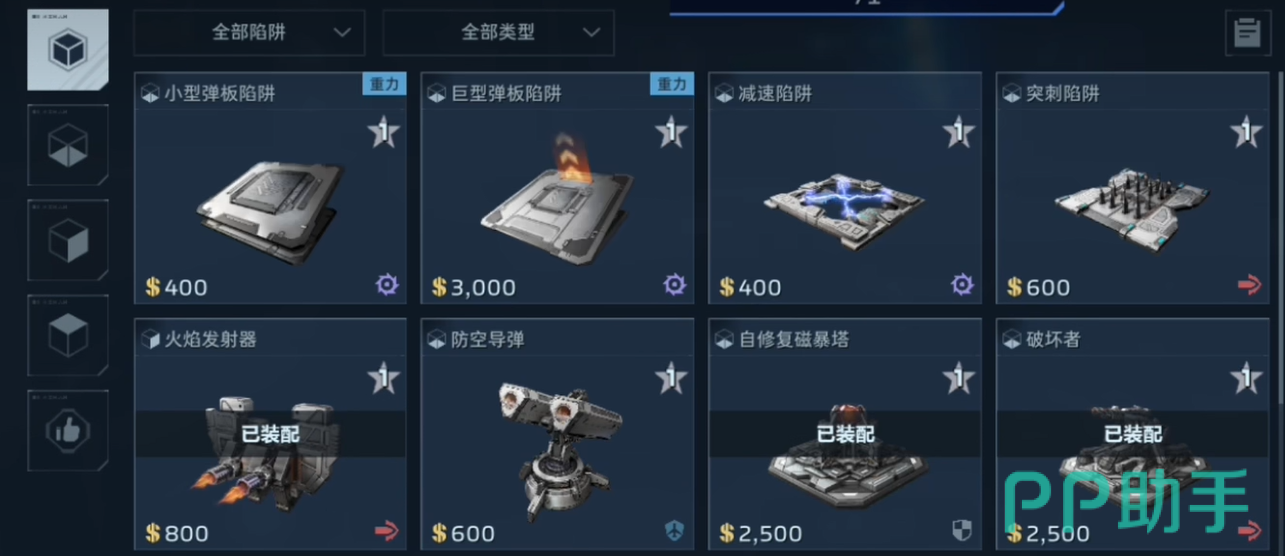The height and width of the screenshot is (556, 1285).
Task: Click the blue shield icon on 防空导弹 card
Action: (x=674, y=530)
